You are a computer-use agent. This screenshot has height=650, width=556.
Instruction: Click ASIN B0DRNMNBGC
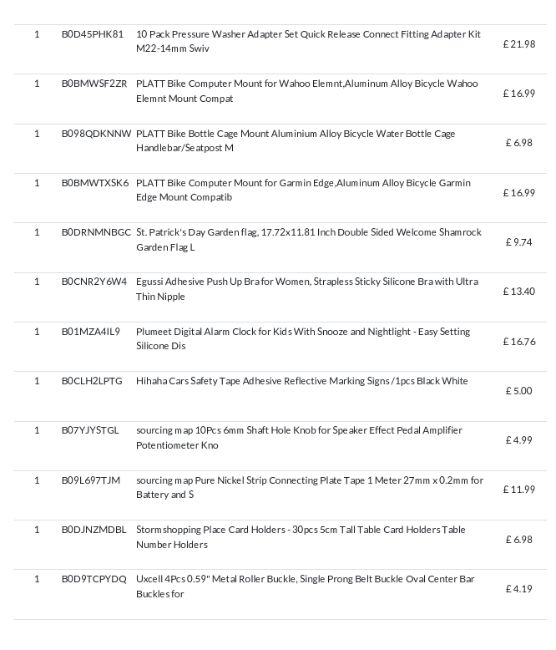pyautogui.click(x=96, y=232)
